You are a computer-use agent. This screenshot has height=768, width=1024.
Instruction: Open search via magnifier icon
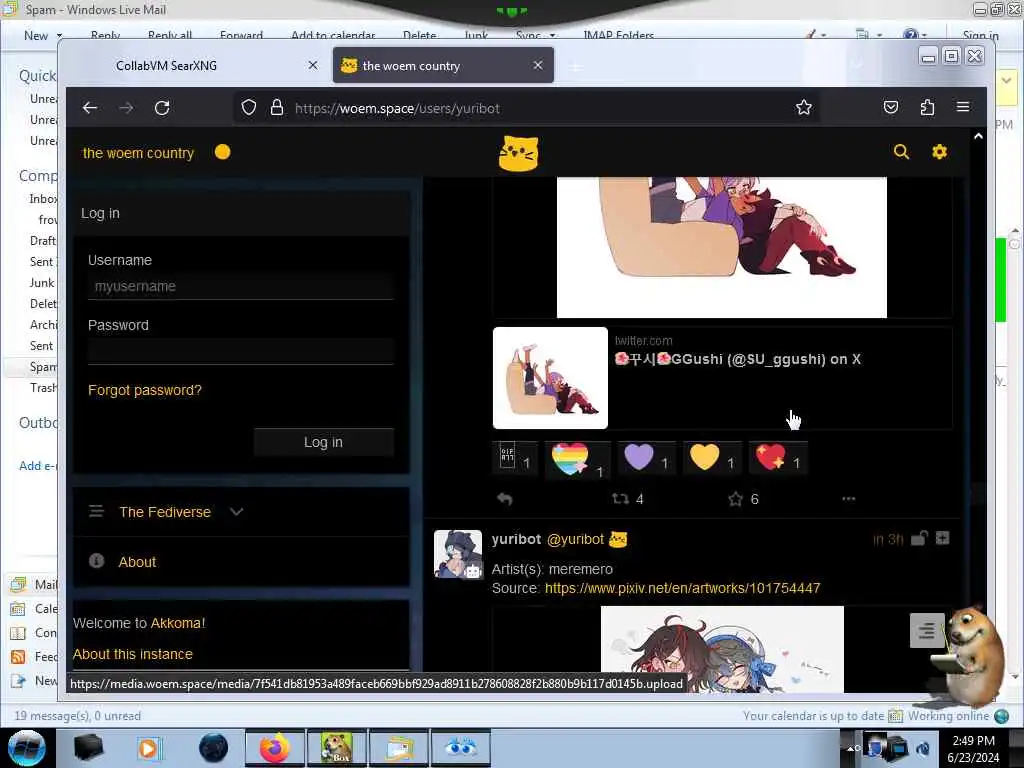901,152
